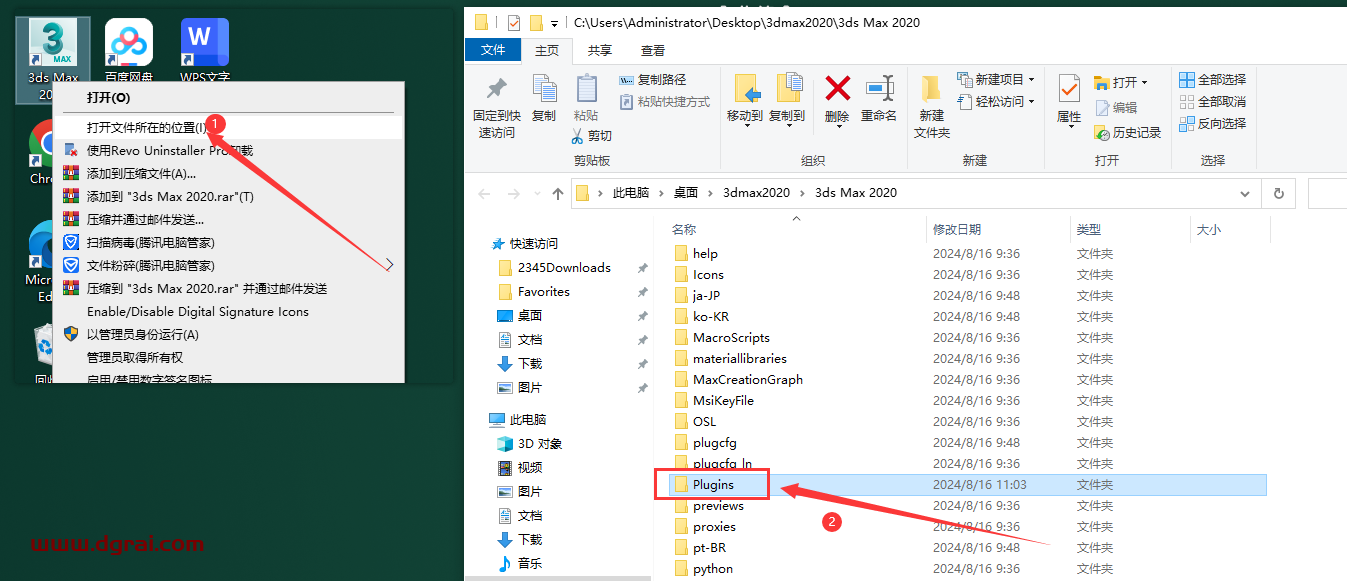Click the refresh icon beside address bar

click(1278, 193)
